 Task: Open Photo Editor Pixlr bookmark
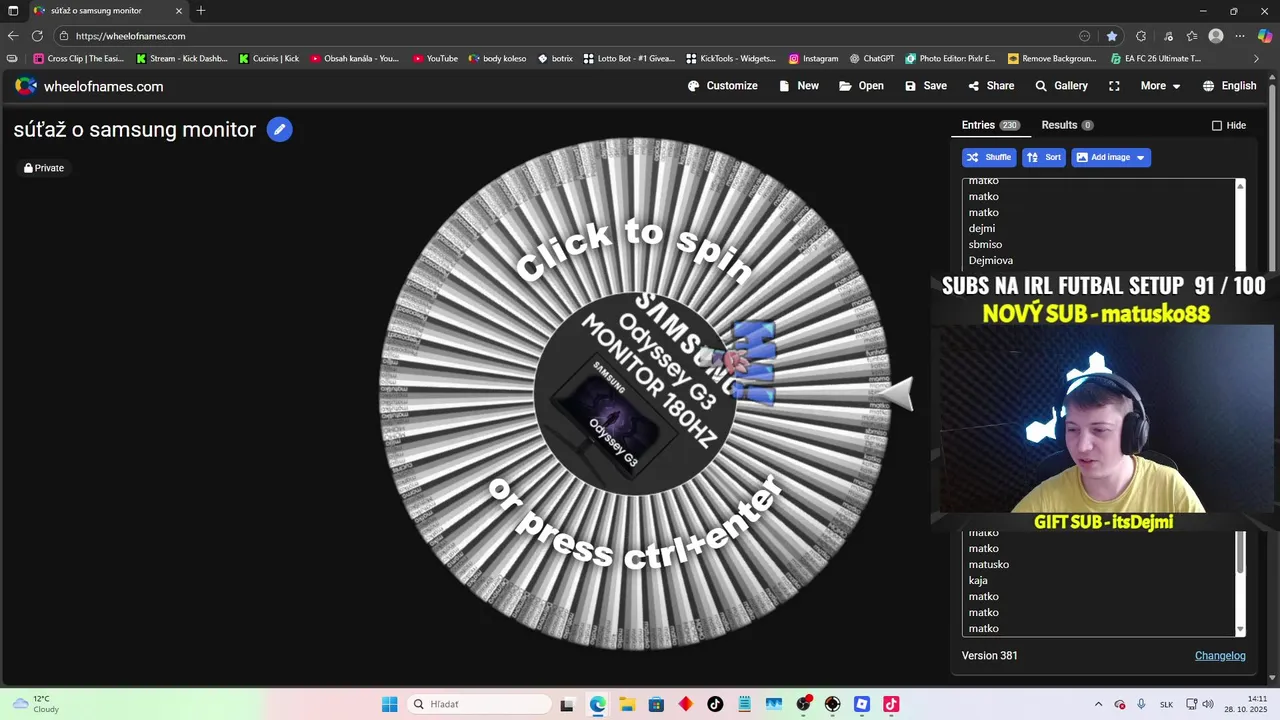click(951, 58)
